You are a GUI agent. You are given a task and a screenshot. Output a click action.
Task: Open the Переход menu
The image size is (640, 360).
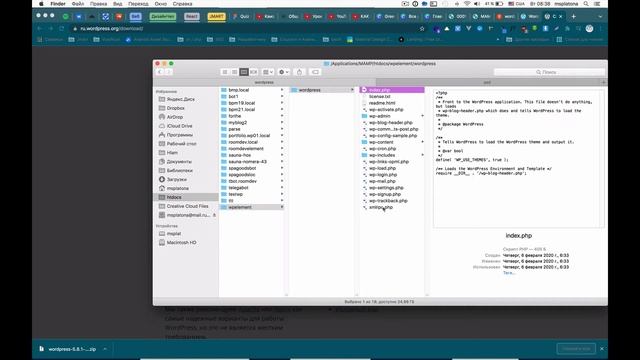point(138,4)
